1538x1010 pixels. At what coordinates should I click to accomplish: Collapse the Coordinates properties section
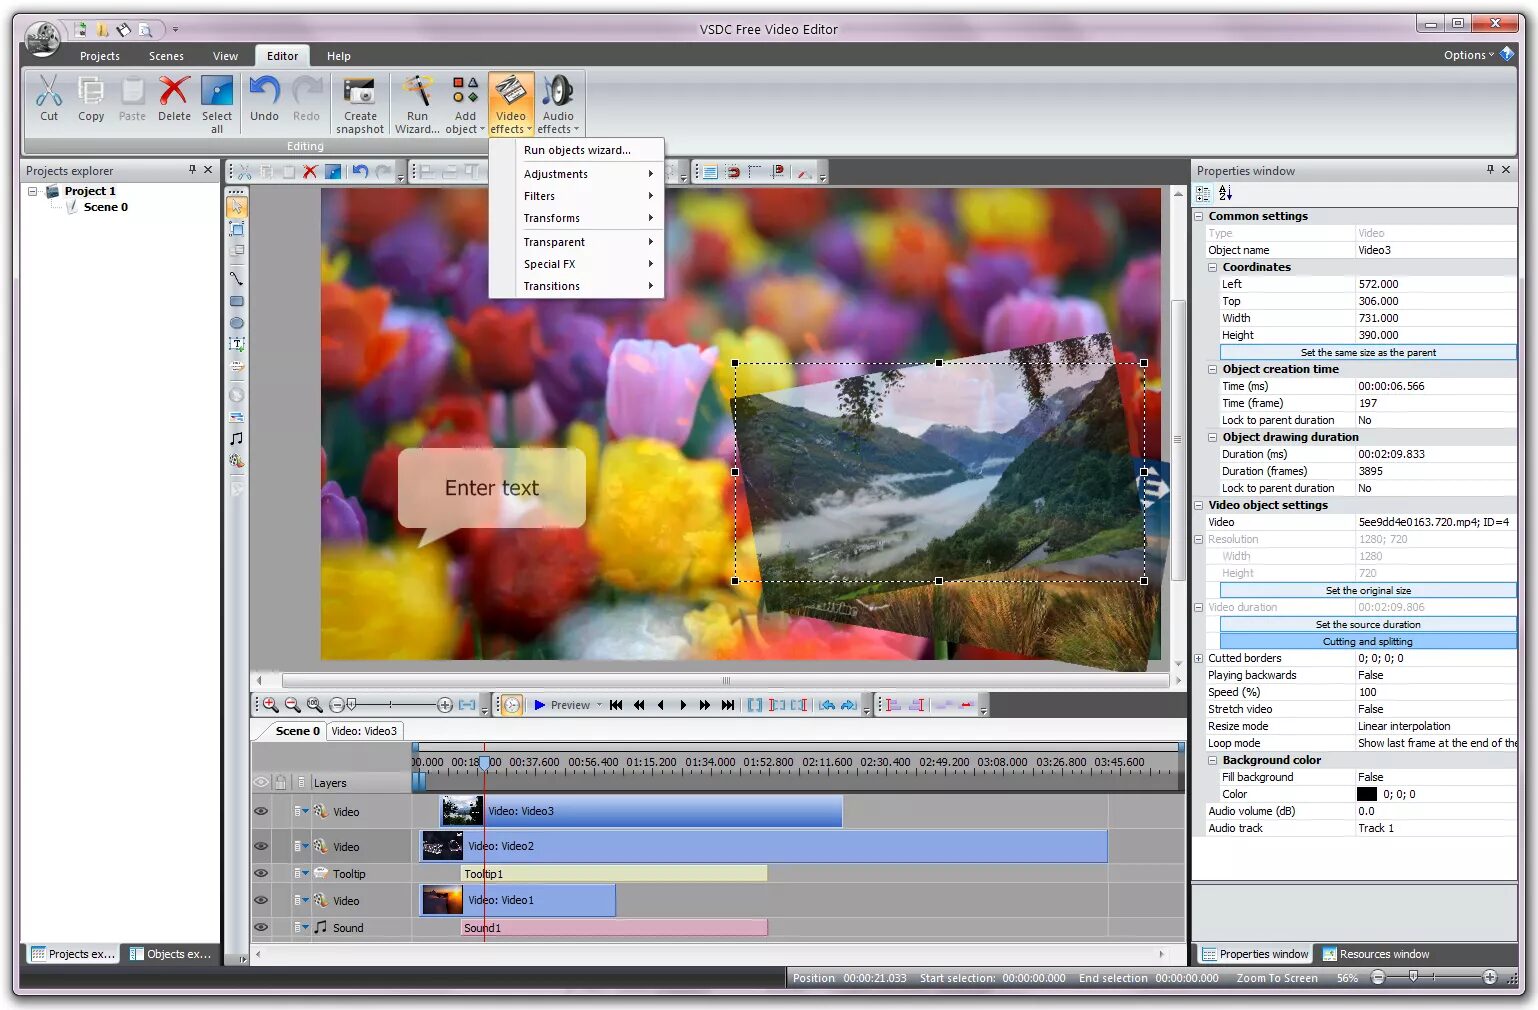(1213, 268)
